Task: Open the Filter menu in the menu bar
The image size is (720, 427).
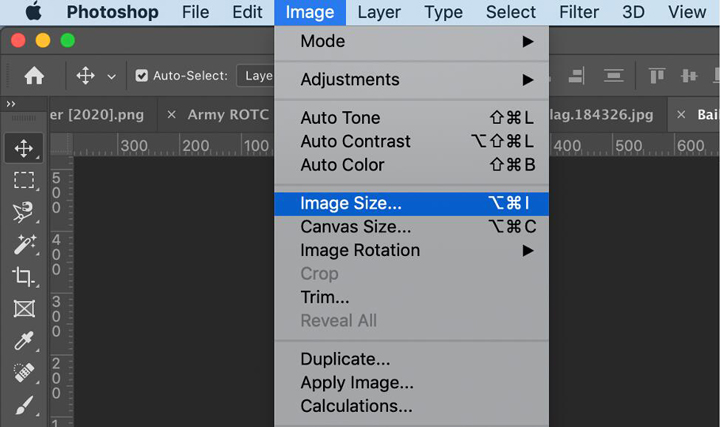Action: pyautogui.click(x=580, y=12)
